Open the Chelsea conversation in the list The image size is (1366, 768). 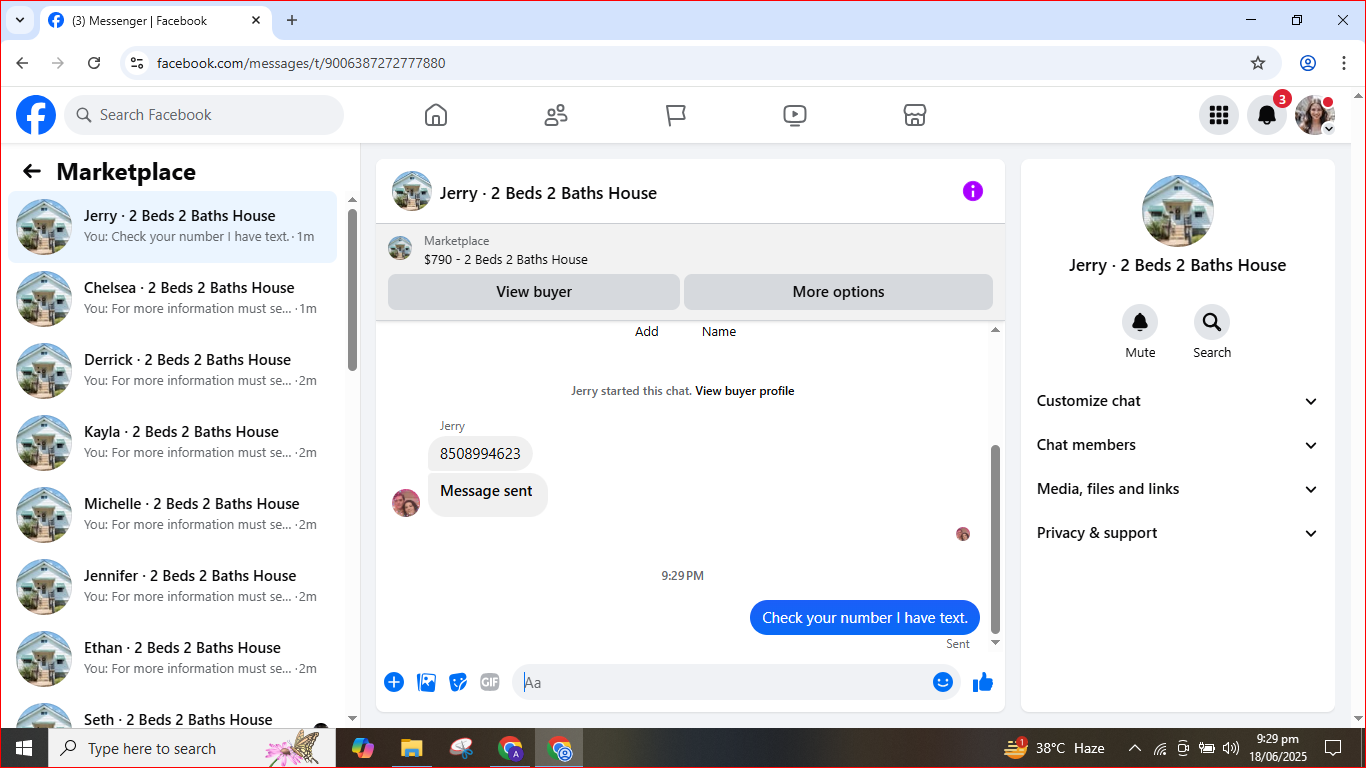coord(173,299)
